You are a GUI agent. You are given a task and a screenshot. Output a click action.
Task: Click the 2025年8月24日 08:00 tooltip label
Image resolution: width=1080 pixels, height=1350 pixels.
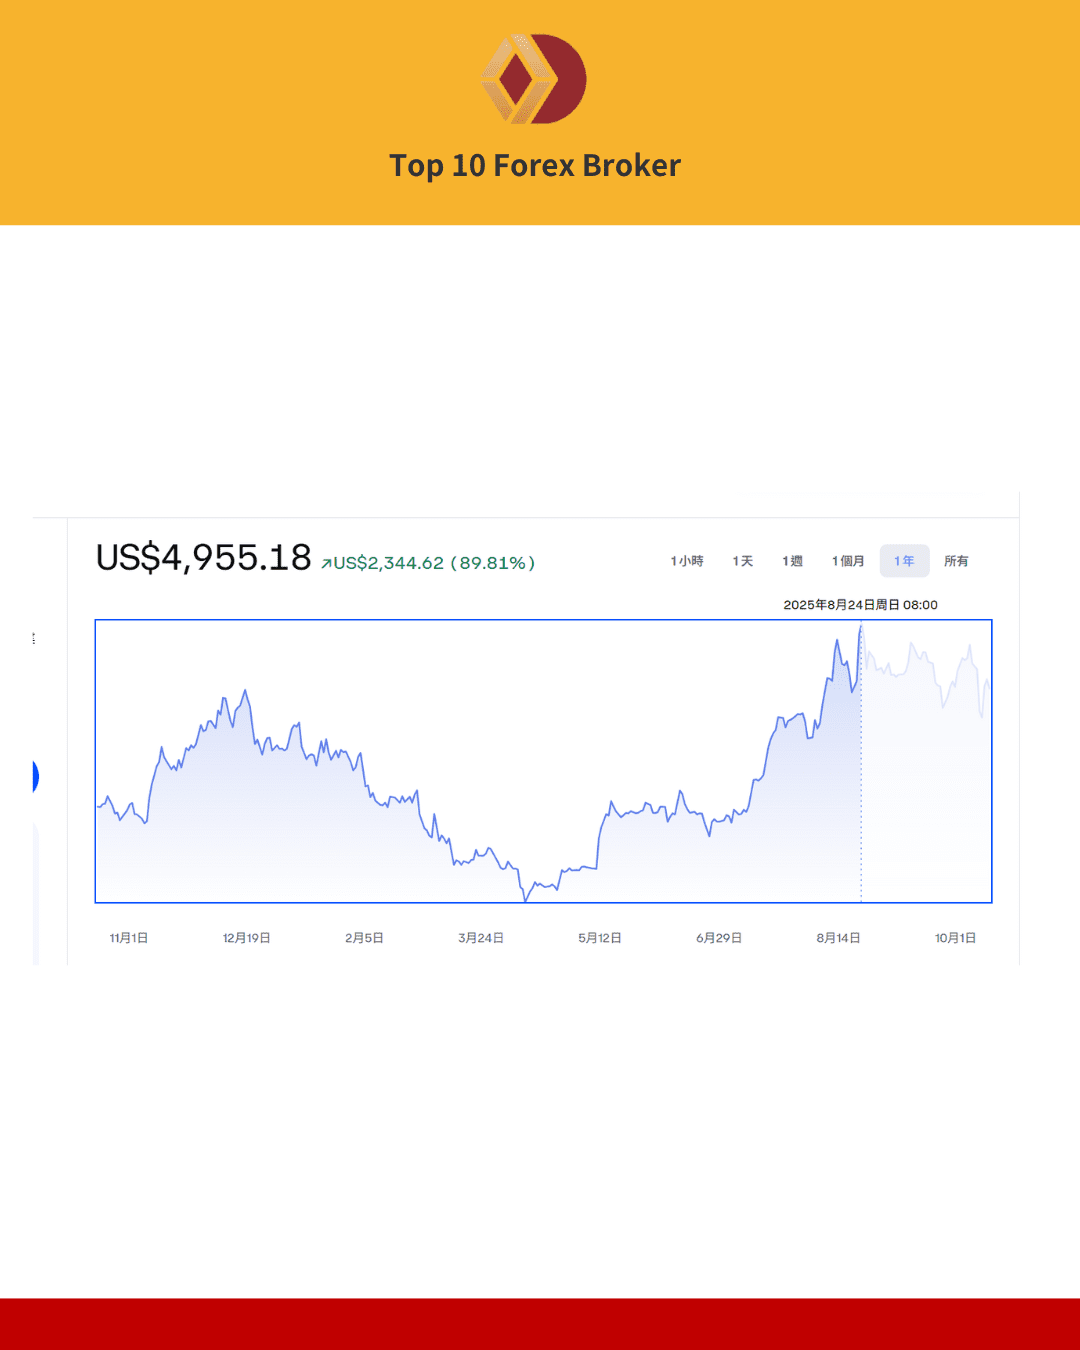pos(860,605)
